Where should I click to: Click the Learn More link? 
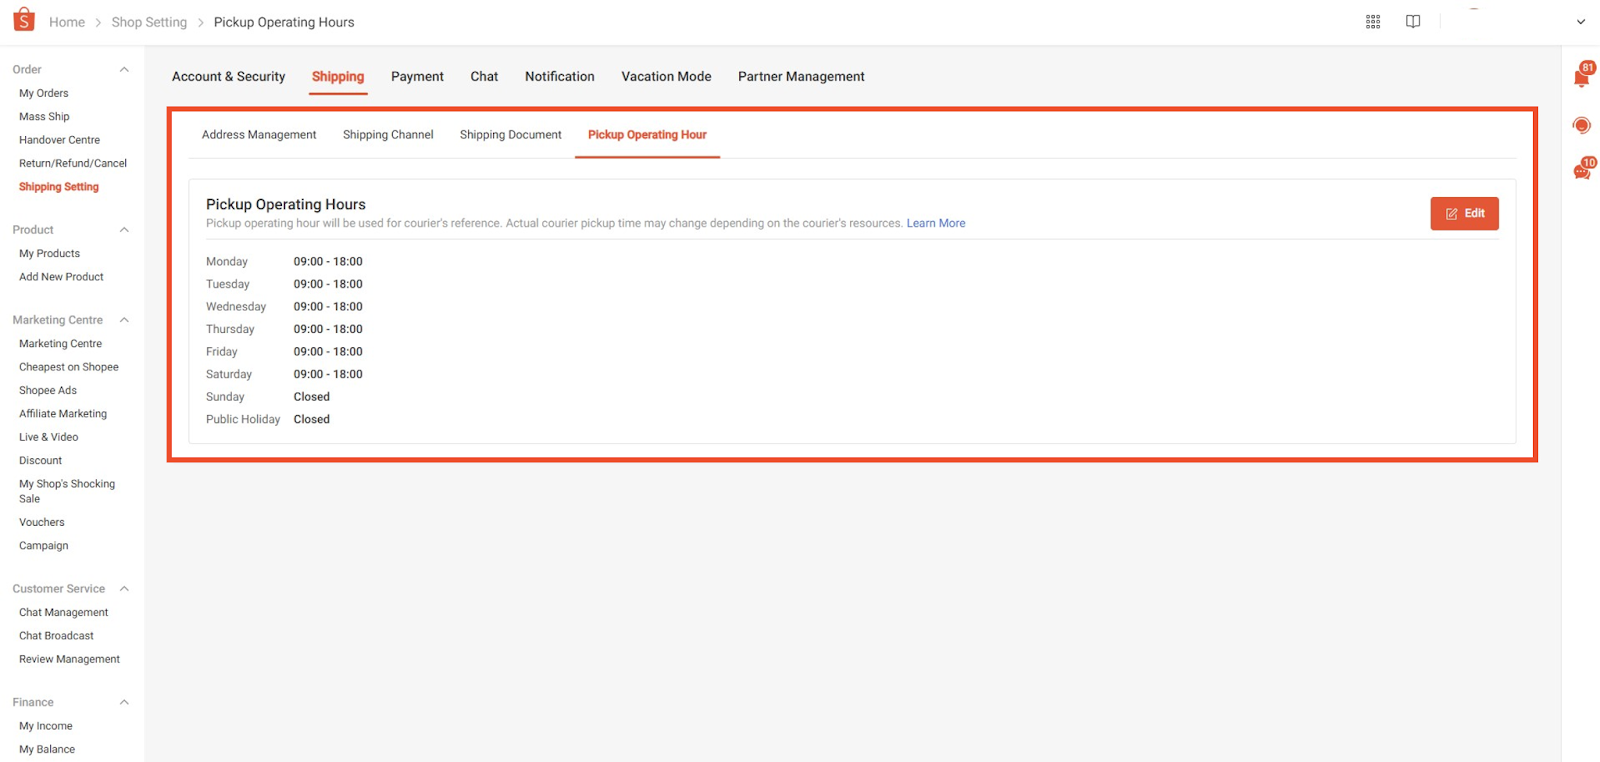(935, 224)
